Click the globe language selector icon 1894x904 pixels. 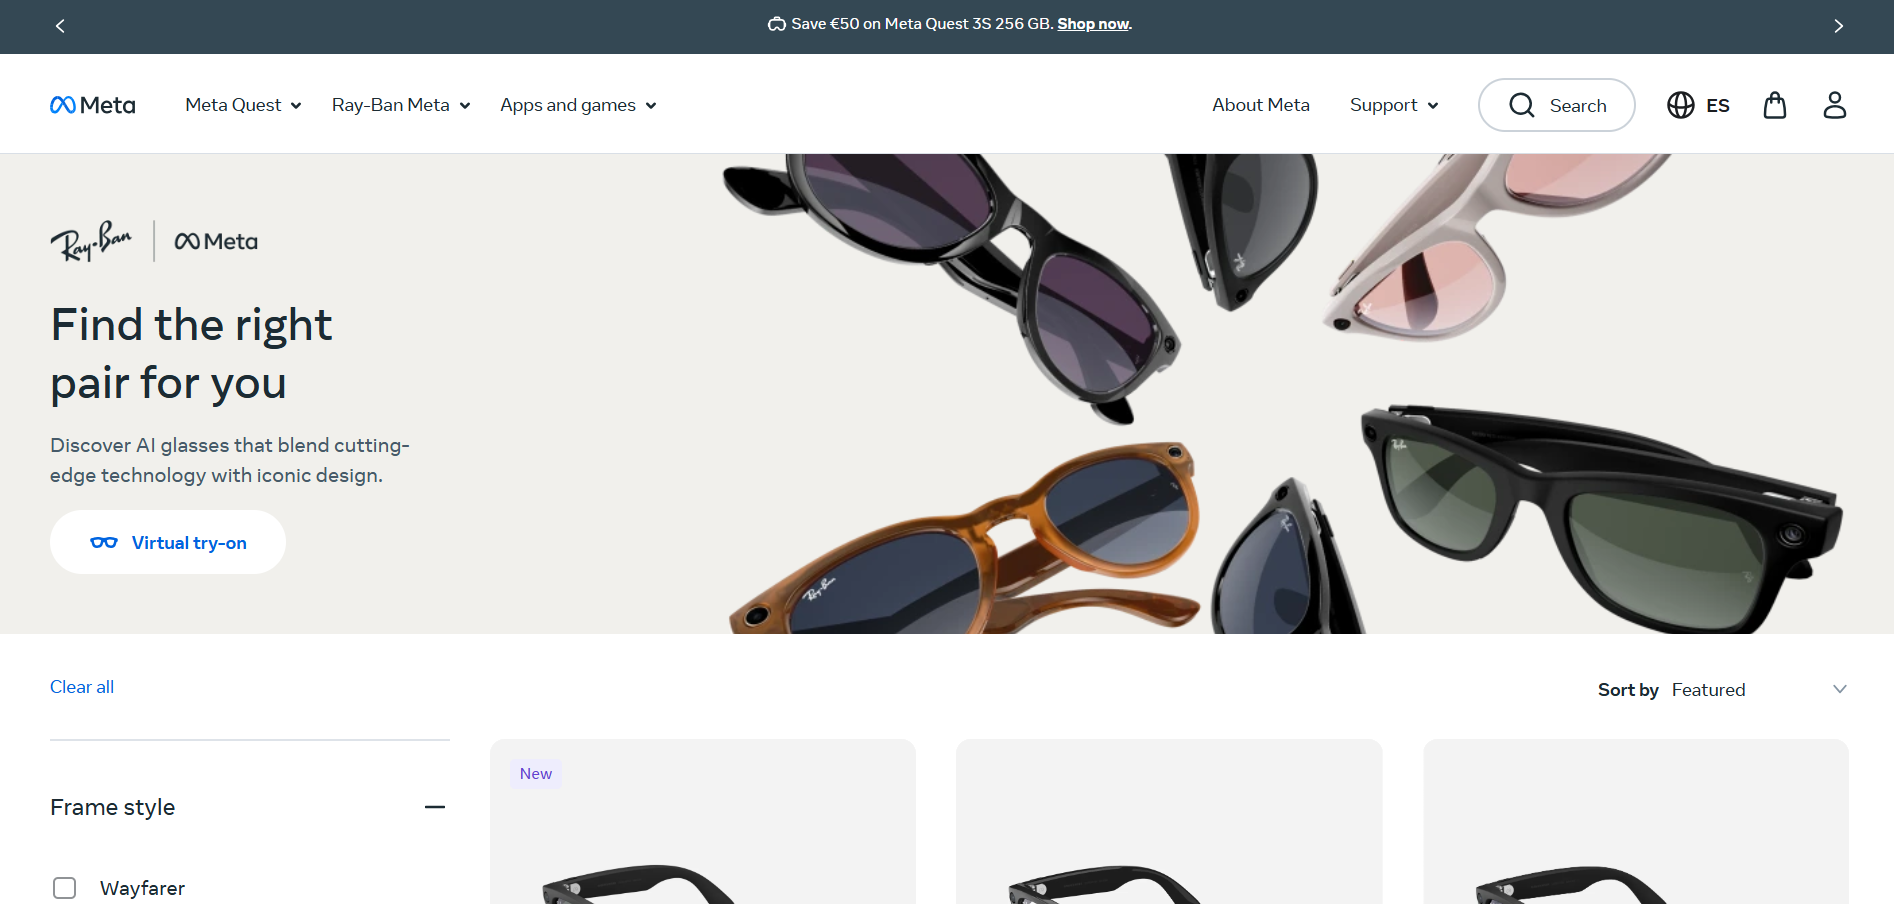coord(1681,105)
